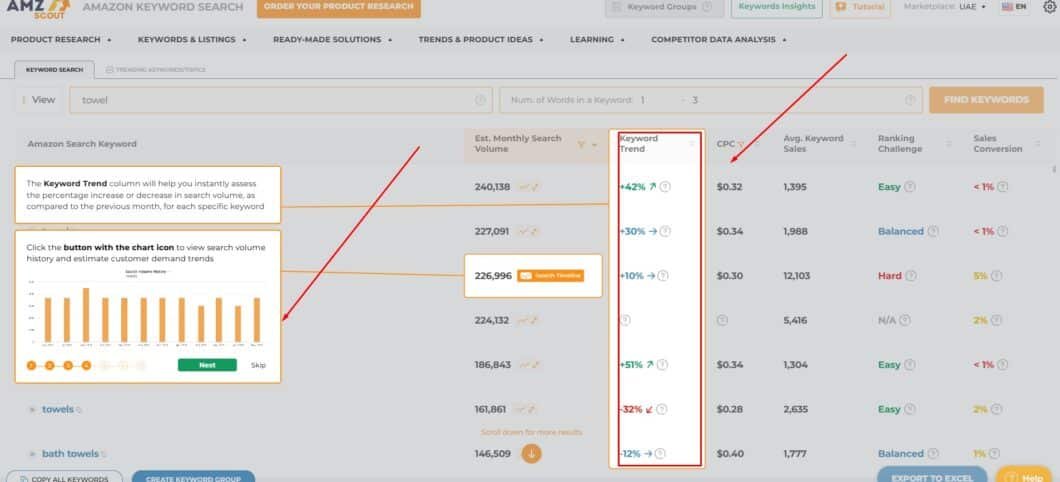Skip the tutorial popup
The height and width of the screenshot is (482, 1060).
click(258, 365)
